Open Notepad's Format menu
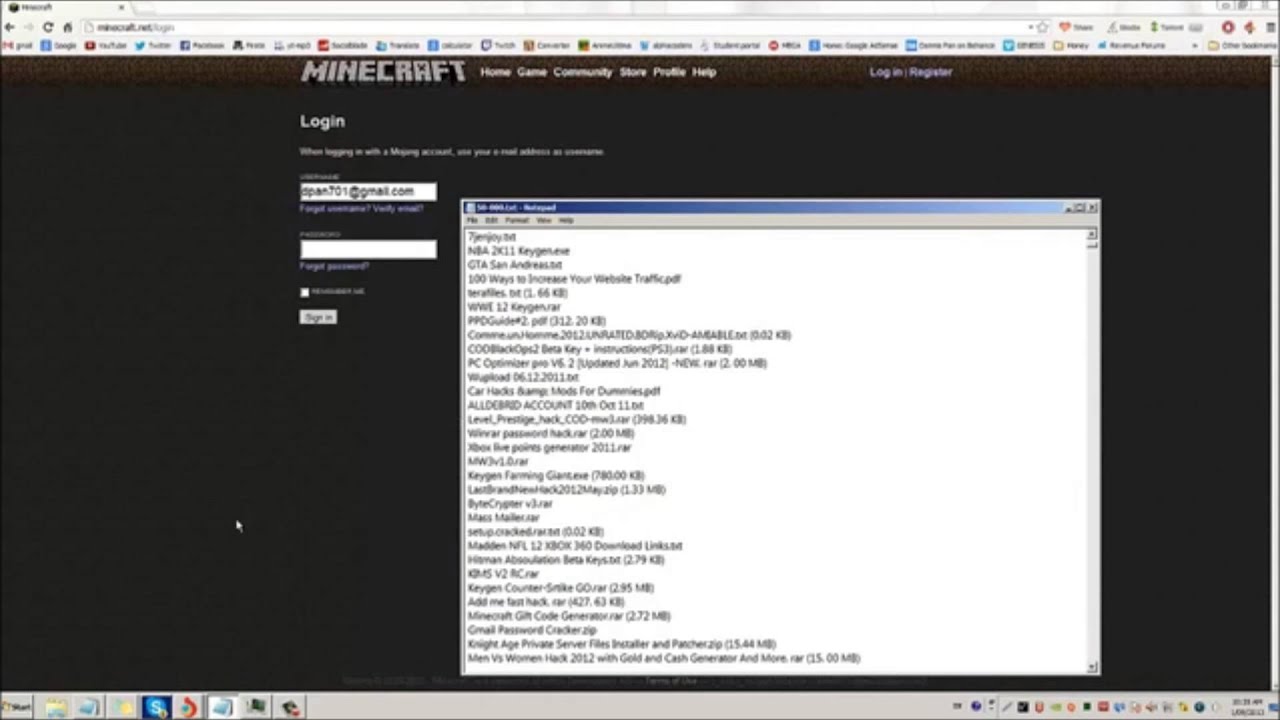 pos(517,220)
